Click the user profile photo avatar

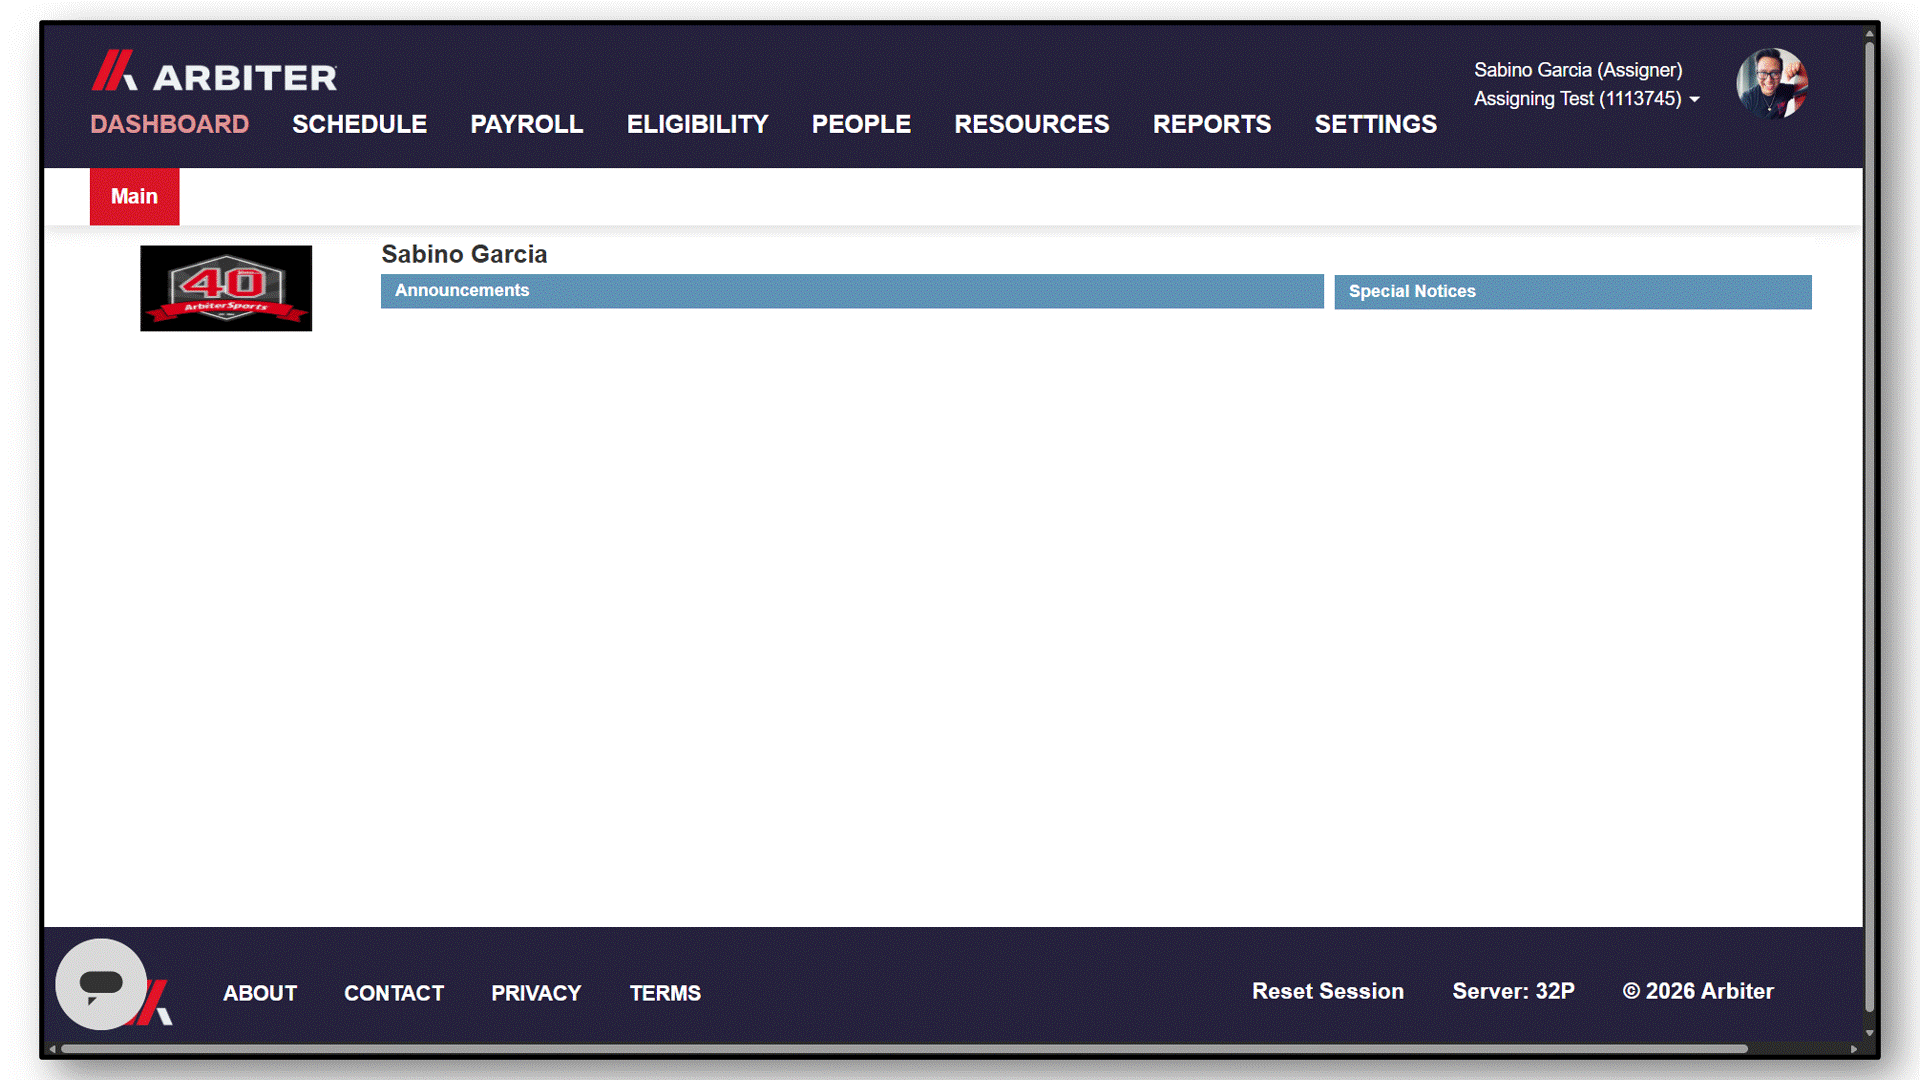1772,84
